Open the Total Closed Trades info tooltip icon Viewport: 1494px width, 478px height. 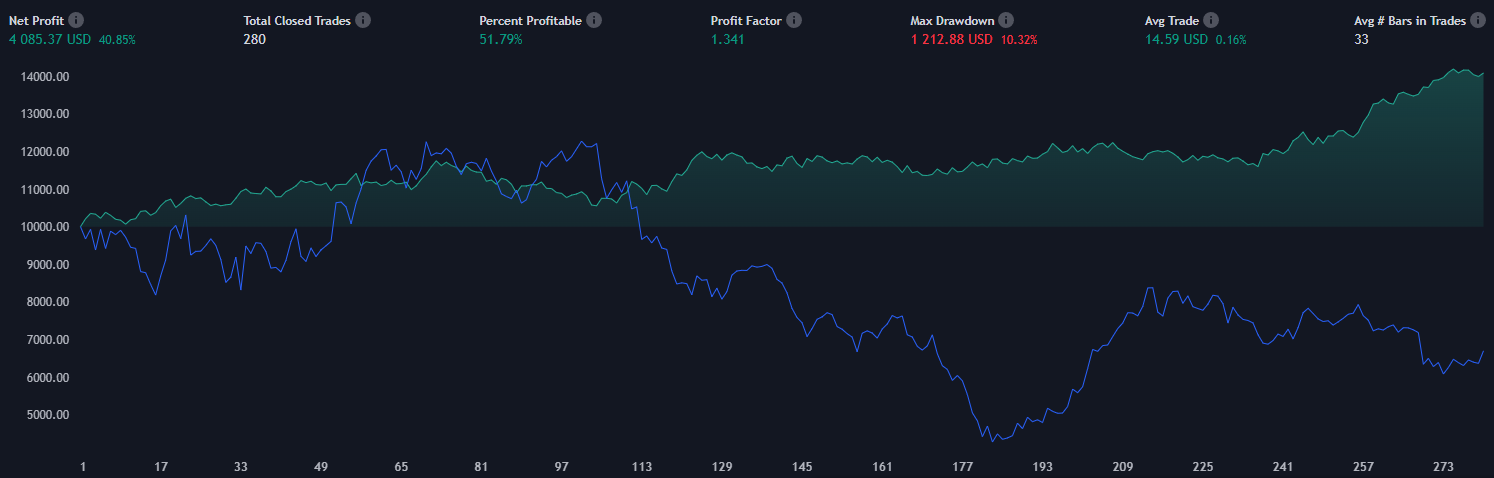click(x=363, y=20)
